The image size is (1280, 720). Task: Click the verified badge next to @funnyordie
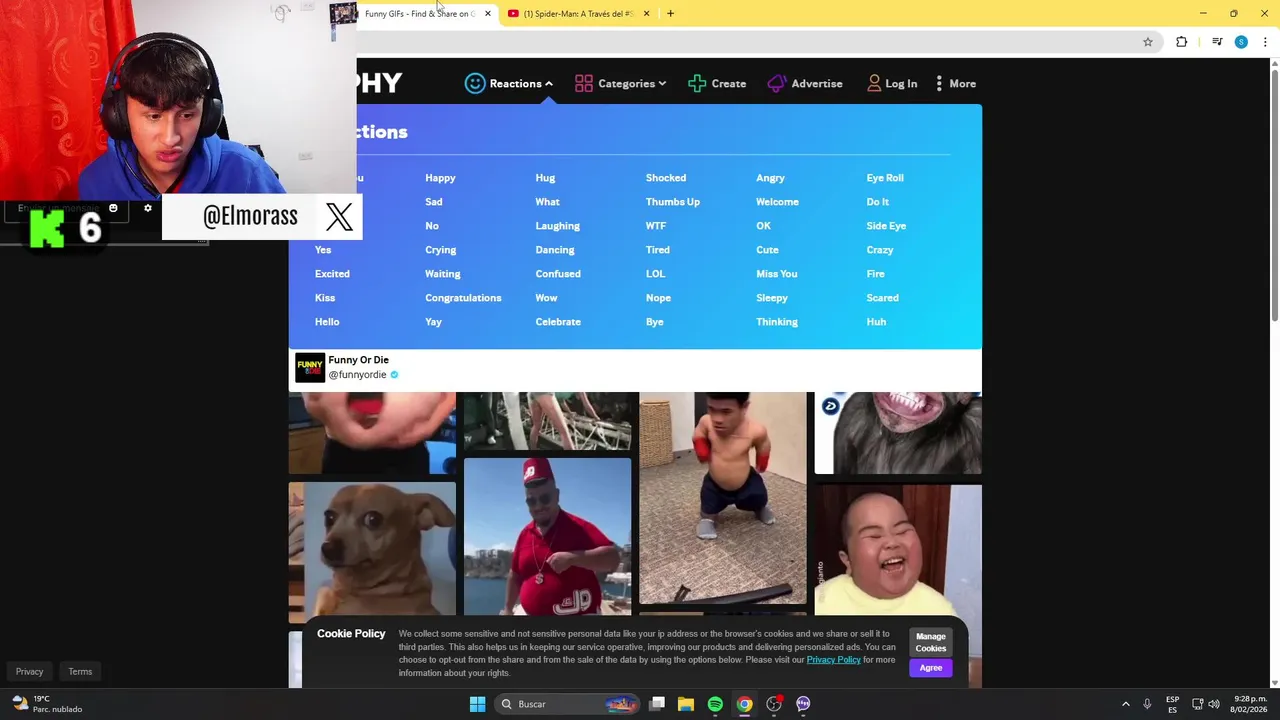coord(394,375)
